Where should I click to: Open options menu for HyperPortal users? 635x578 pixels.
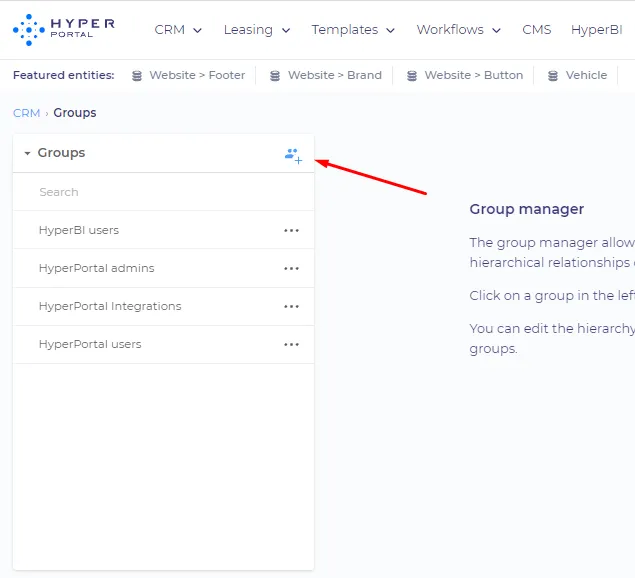click(x=291, y=345)
